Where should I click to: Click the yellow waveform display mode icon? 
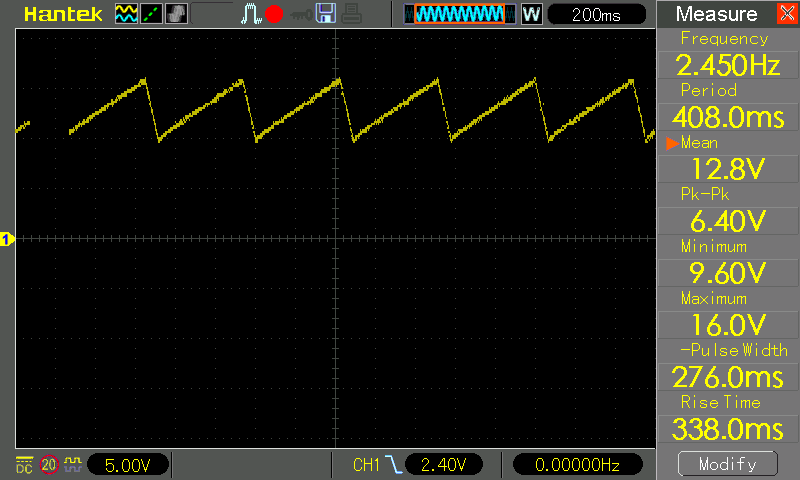(x=126, y=14)
